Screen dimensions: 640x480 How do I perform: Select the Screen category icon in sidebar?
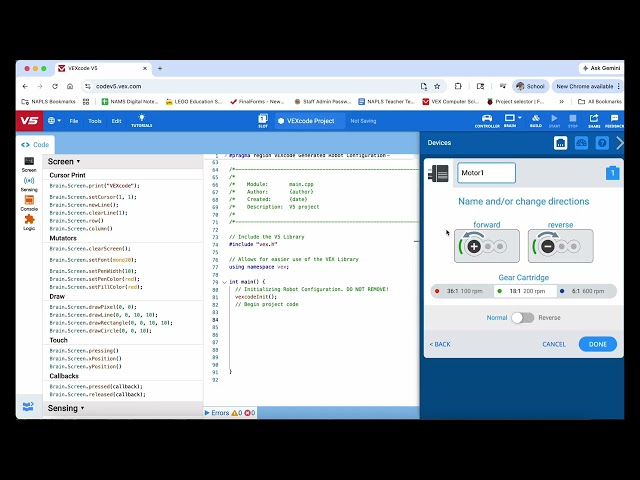pos(29,164)
